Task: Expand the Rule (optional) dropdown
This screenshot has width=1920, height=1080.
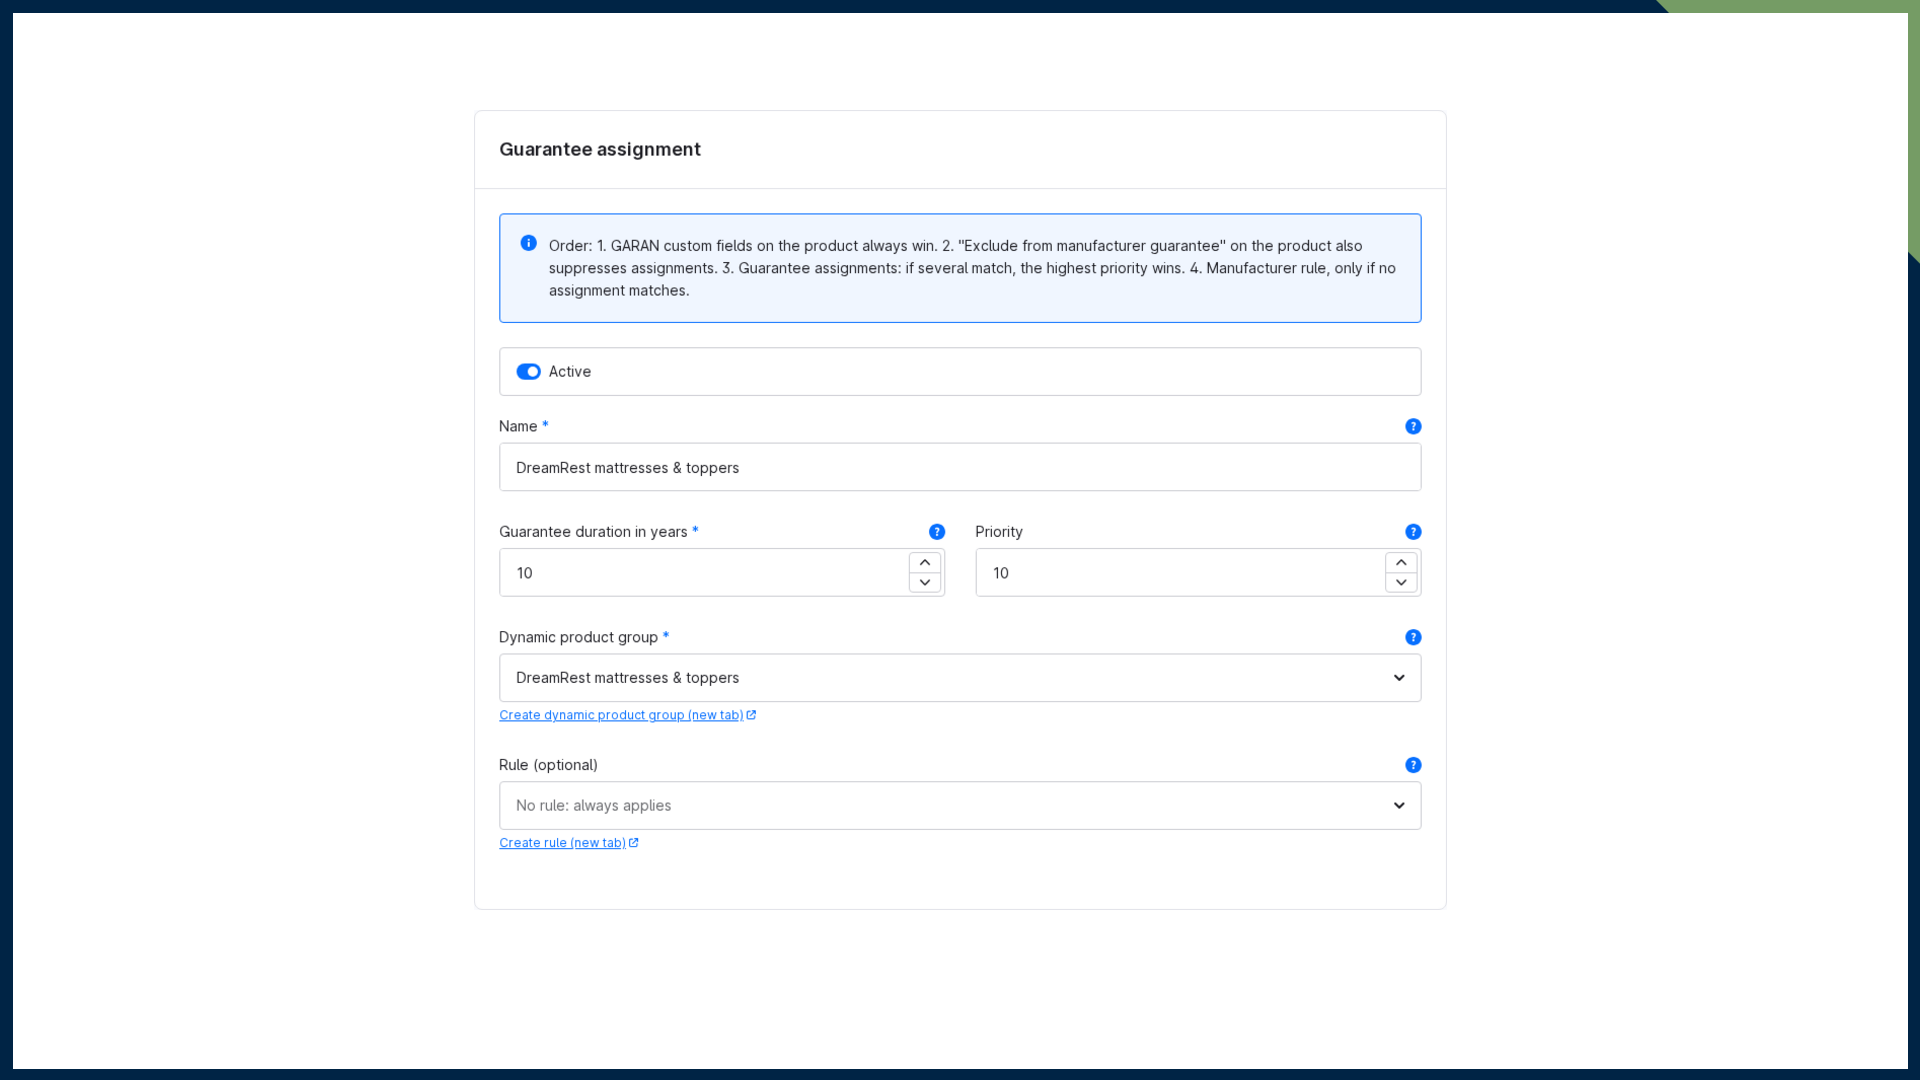Action: [x=960, y=806]
